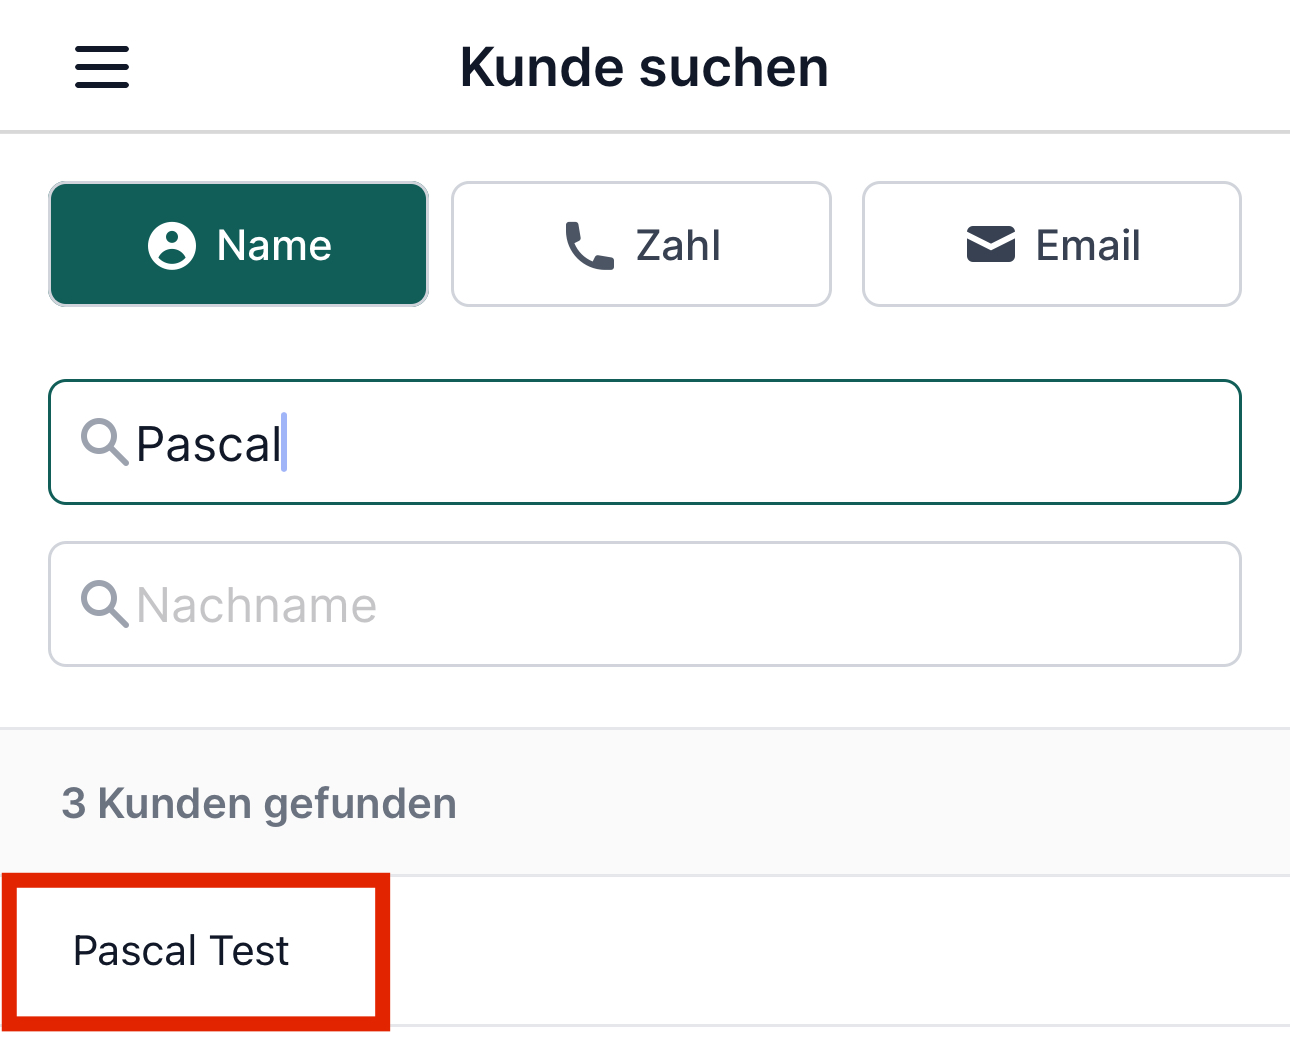The width and height of the screenshot is (1290, 1063).
Task: Switch to Zahl search mode
Action: click(x=641, y=244)
